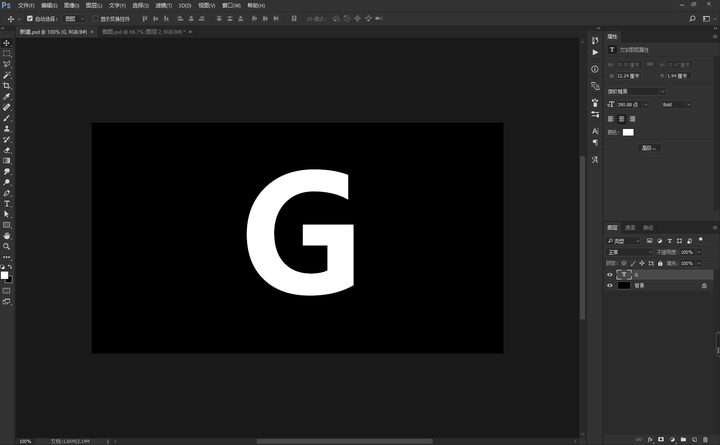Viewport: 720px width, 445px height.
Task: Click the add layer style fx icon
Action: (650, 439)
